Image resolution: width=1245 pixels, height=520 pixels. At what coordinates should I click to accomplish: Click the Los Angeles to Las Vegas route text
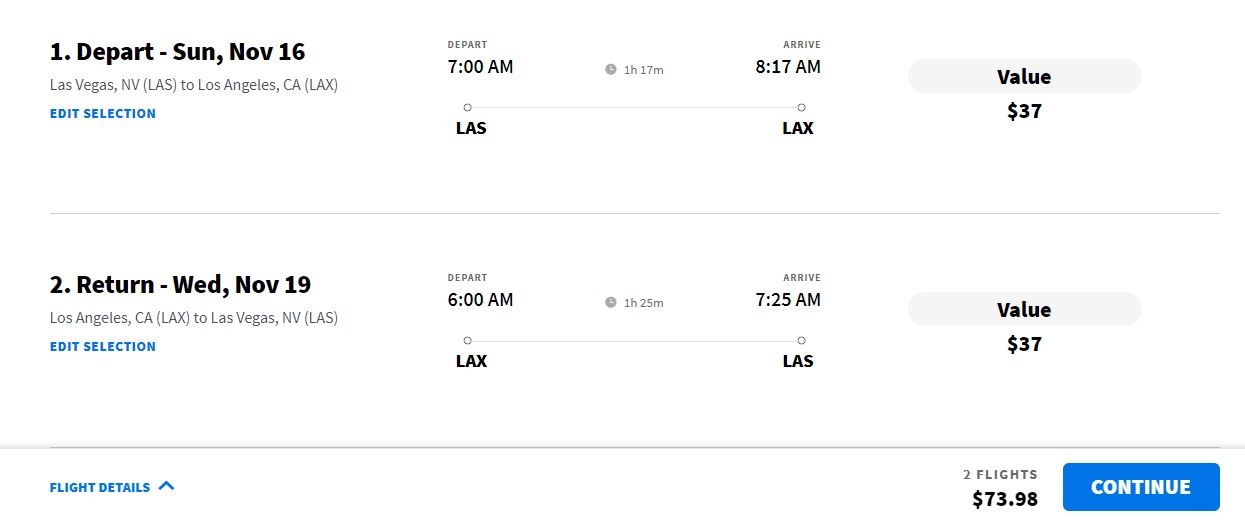click(194, 318)
